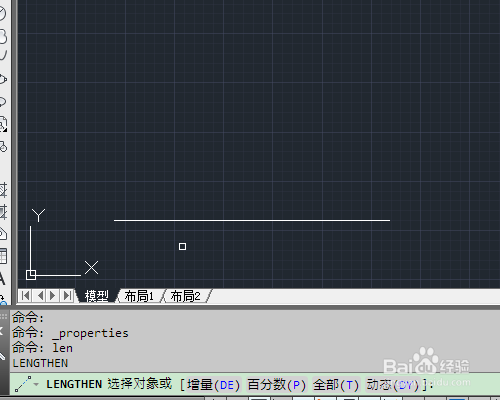Click the LENGTHEN history text line
The image size is (500, 400).
(x=40, y=363)
